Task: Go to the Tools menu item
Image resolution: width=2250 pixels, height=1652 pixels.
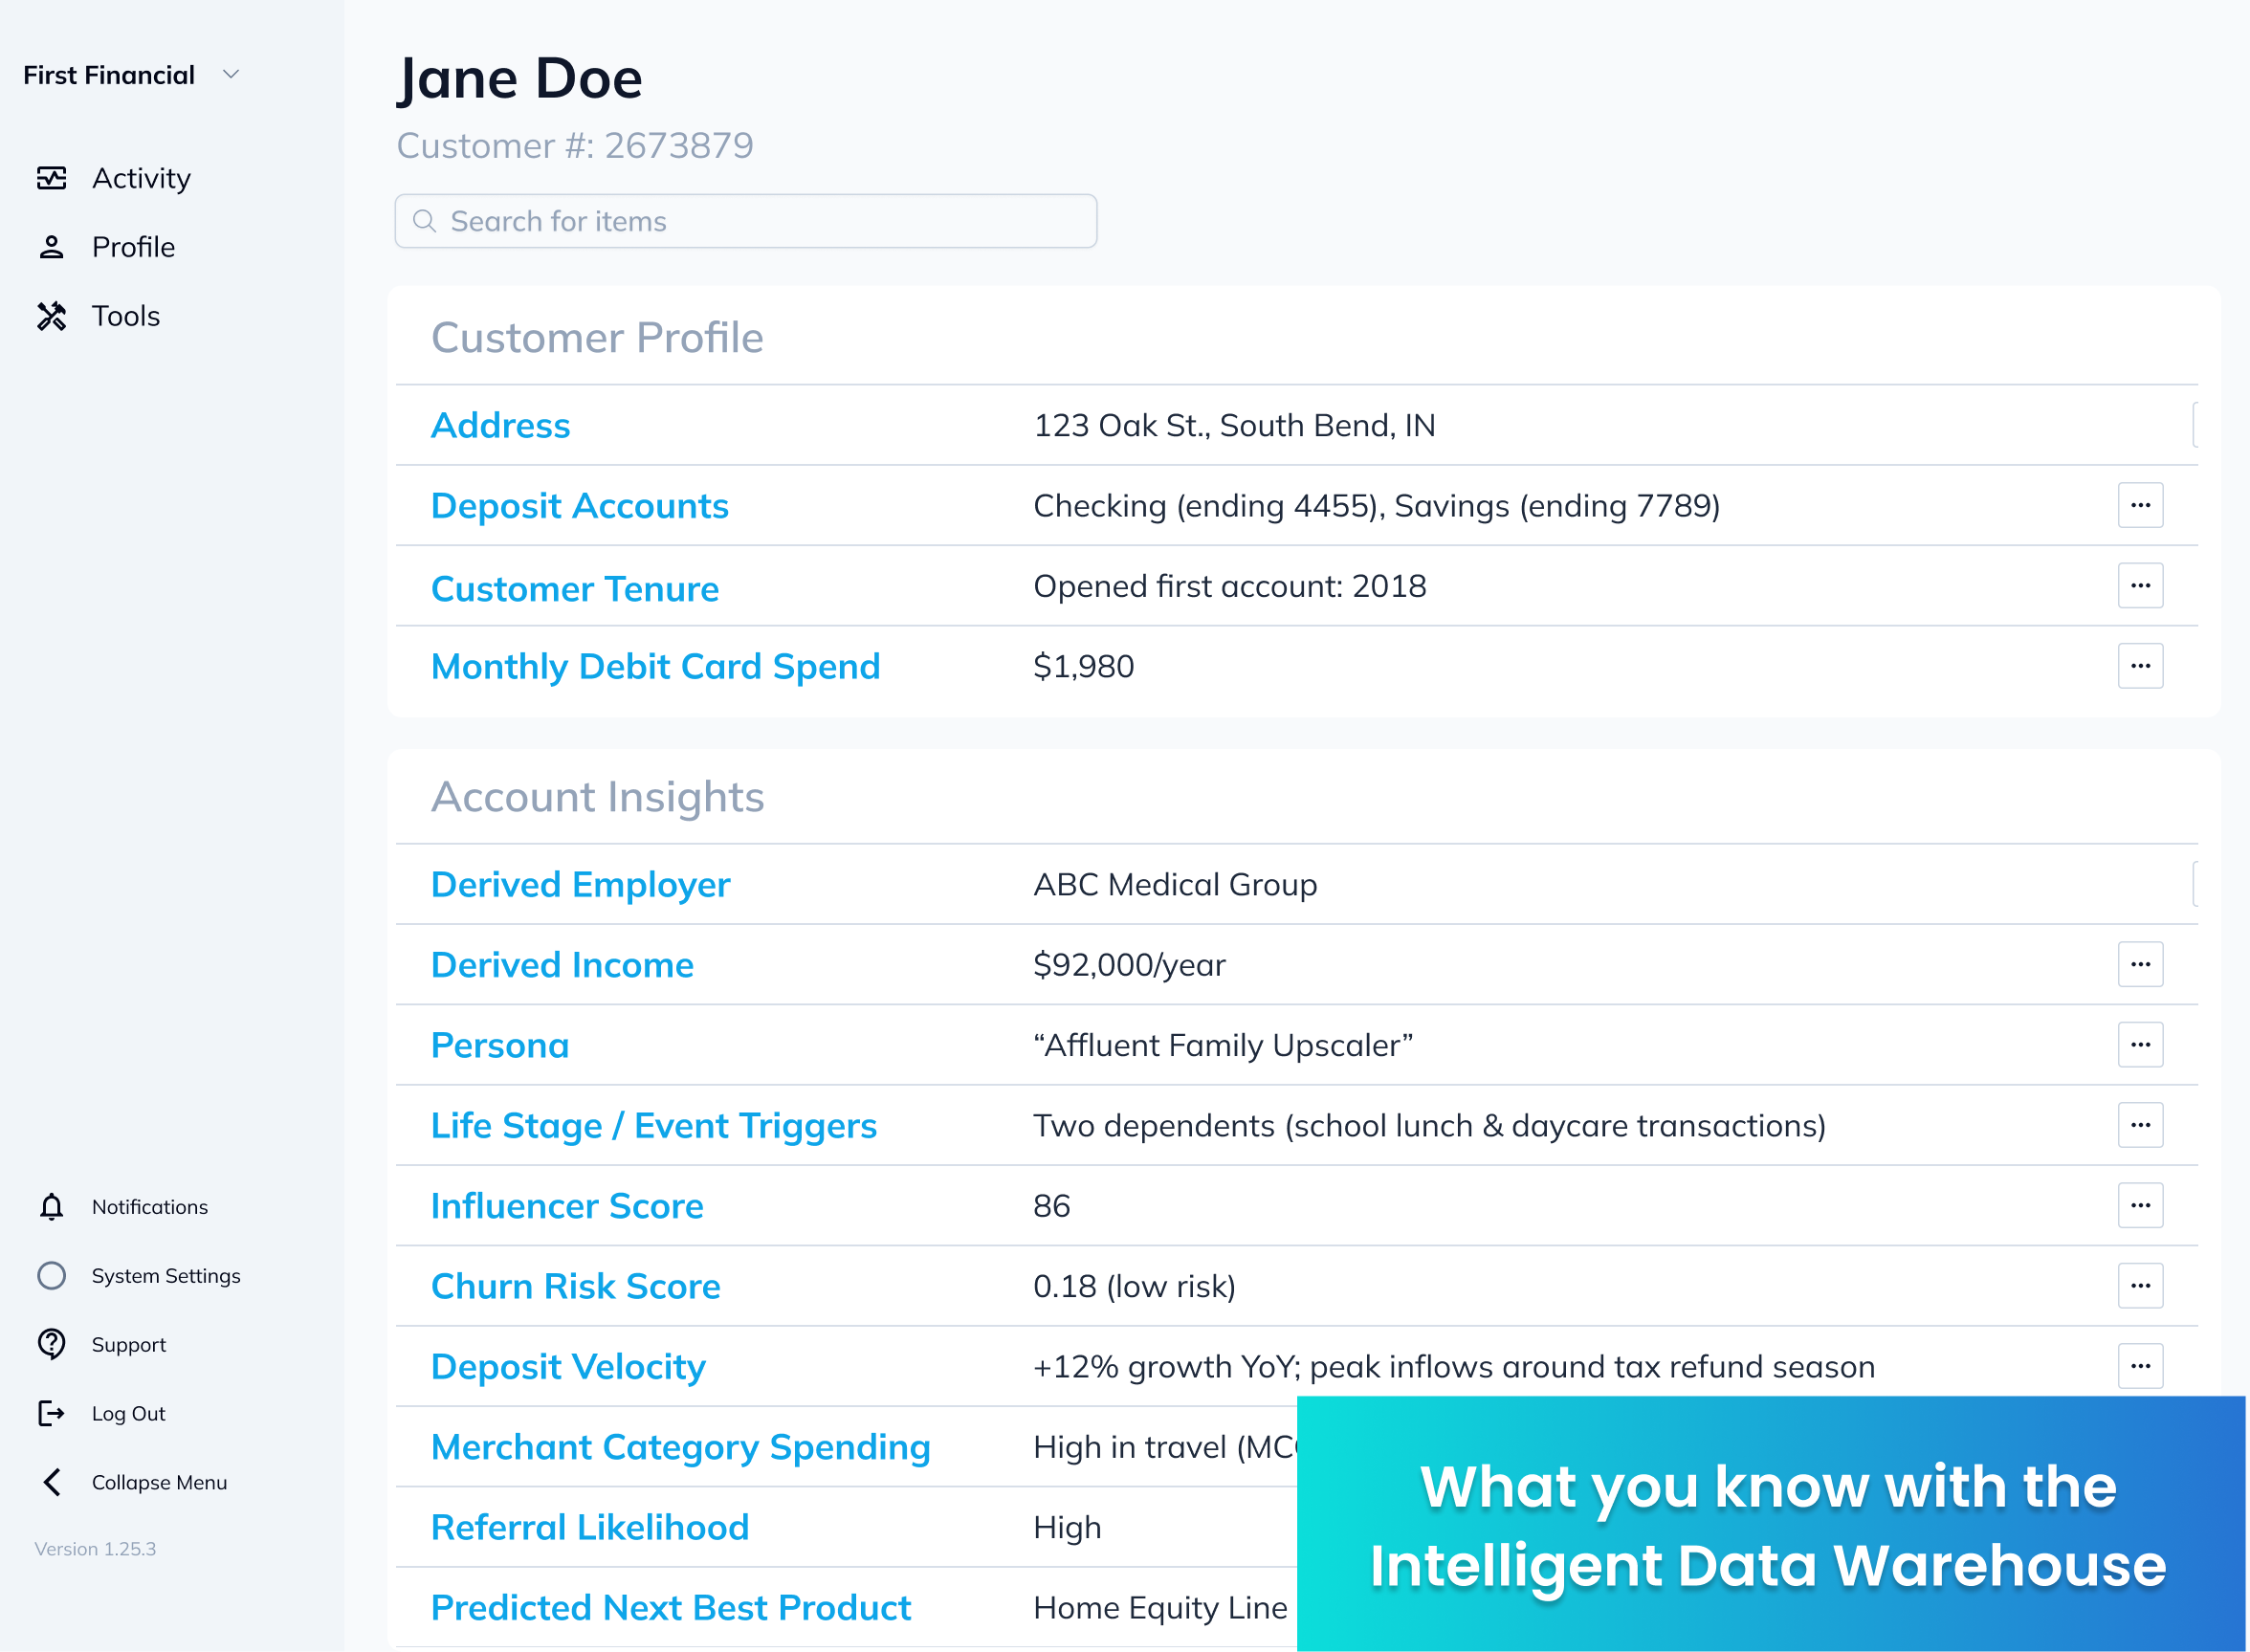Action: click(x=126, y=316)
